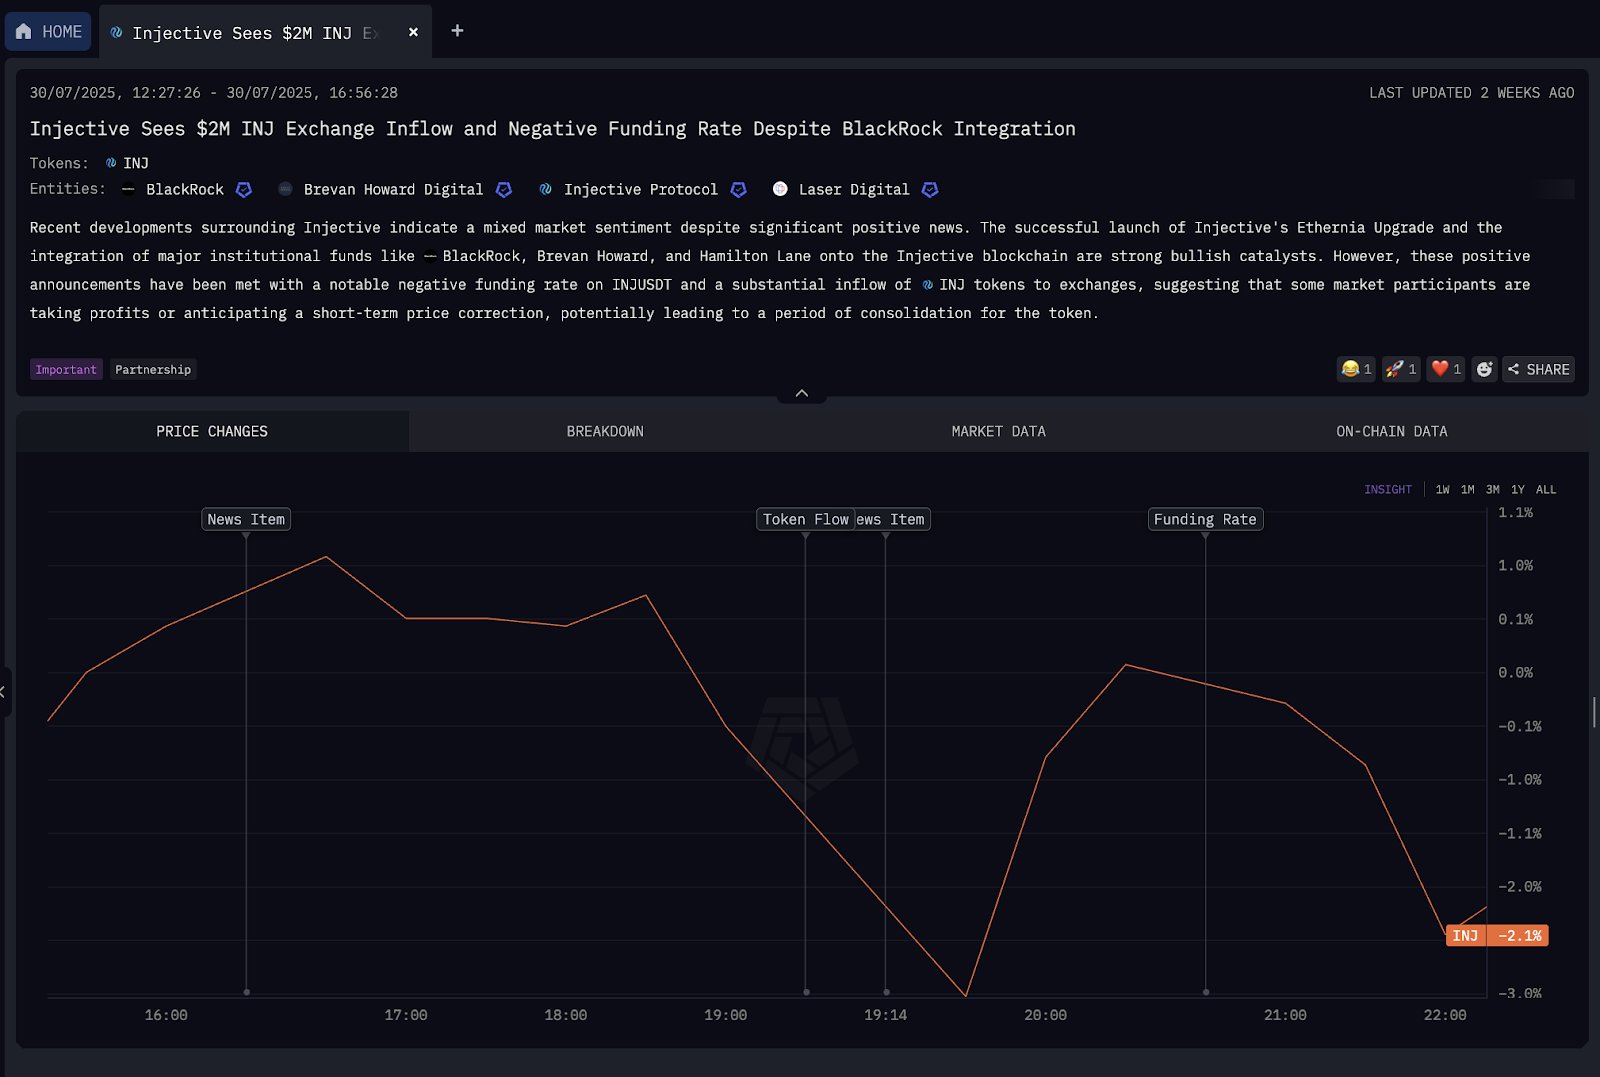Screen dimensions: 1600x1077
Task: Switch to the BREAKDOWN tab
Action: point(605,431)
